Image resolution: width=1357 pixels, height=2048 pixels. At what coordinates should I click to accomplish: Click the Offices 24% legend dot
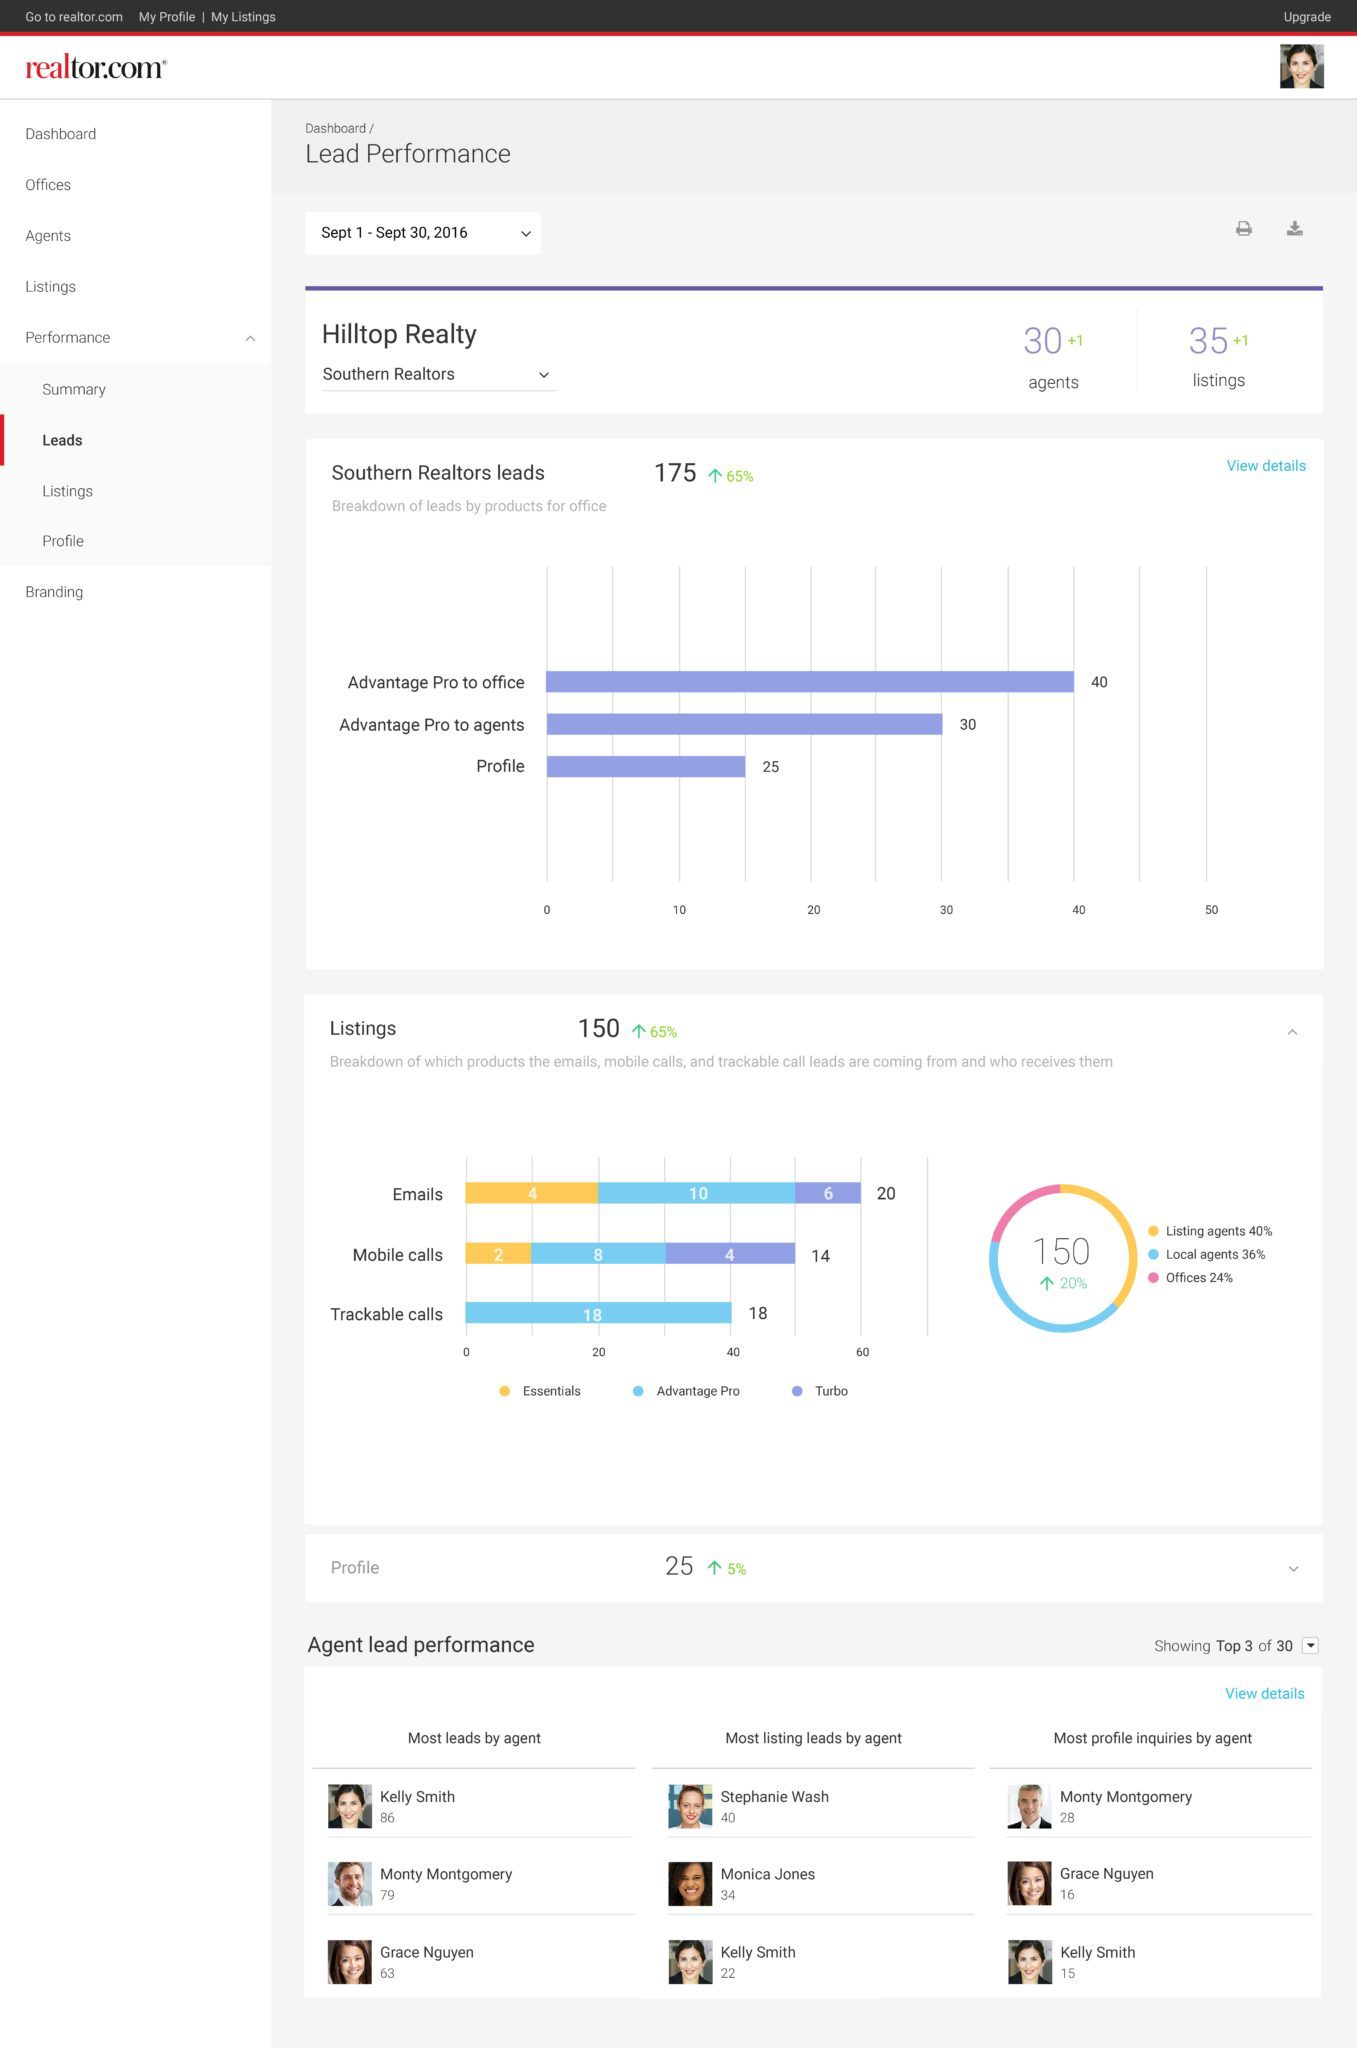click(x=1153, y=1278)
